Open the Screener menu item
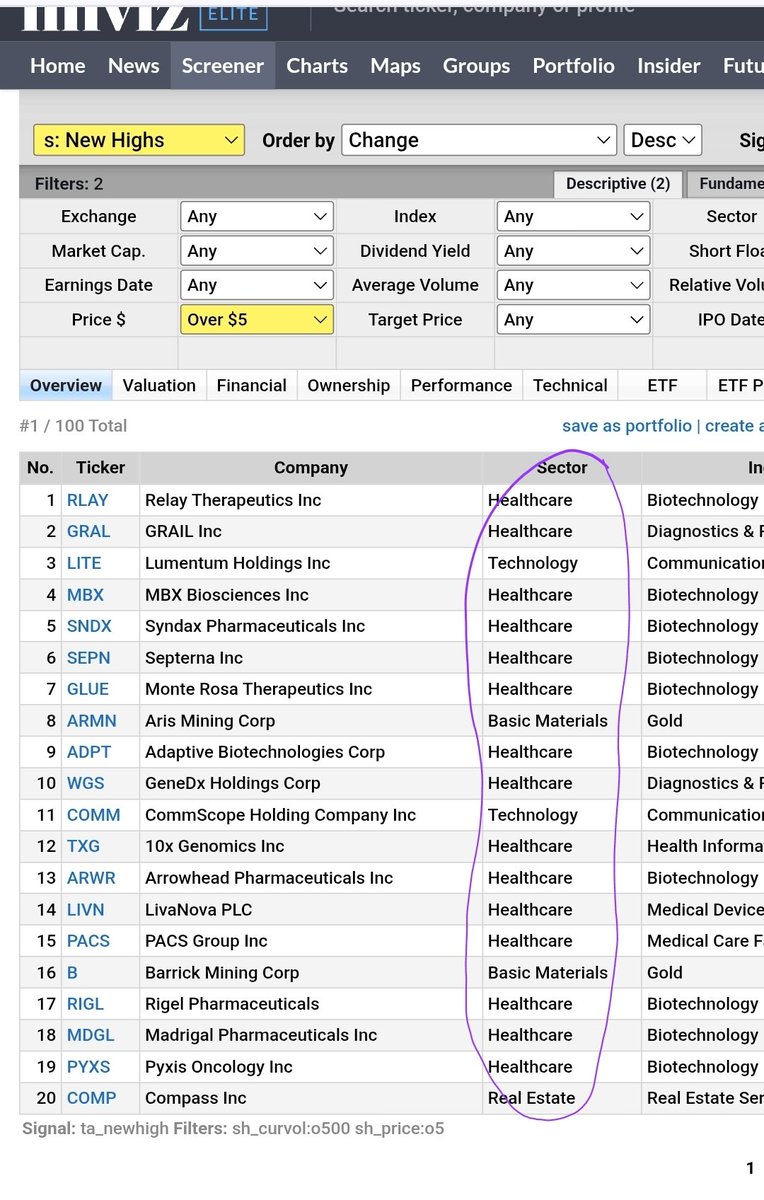The width and height of the screenshot is (764, 1200). tap(223, 66)
